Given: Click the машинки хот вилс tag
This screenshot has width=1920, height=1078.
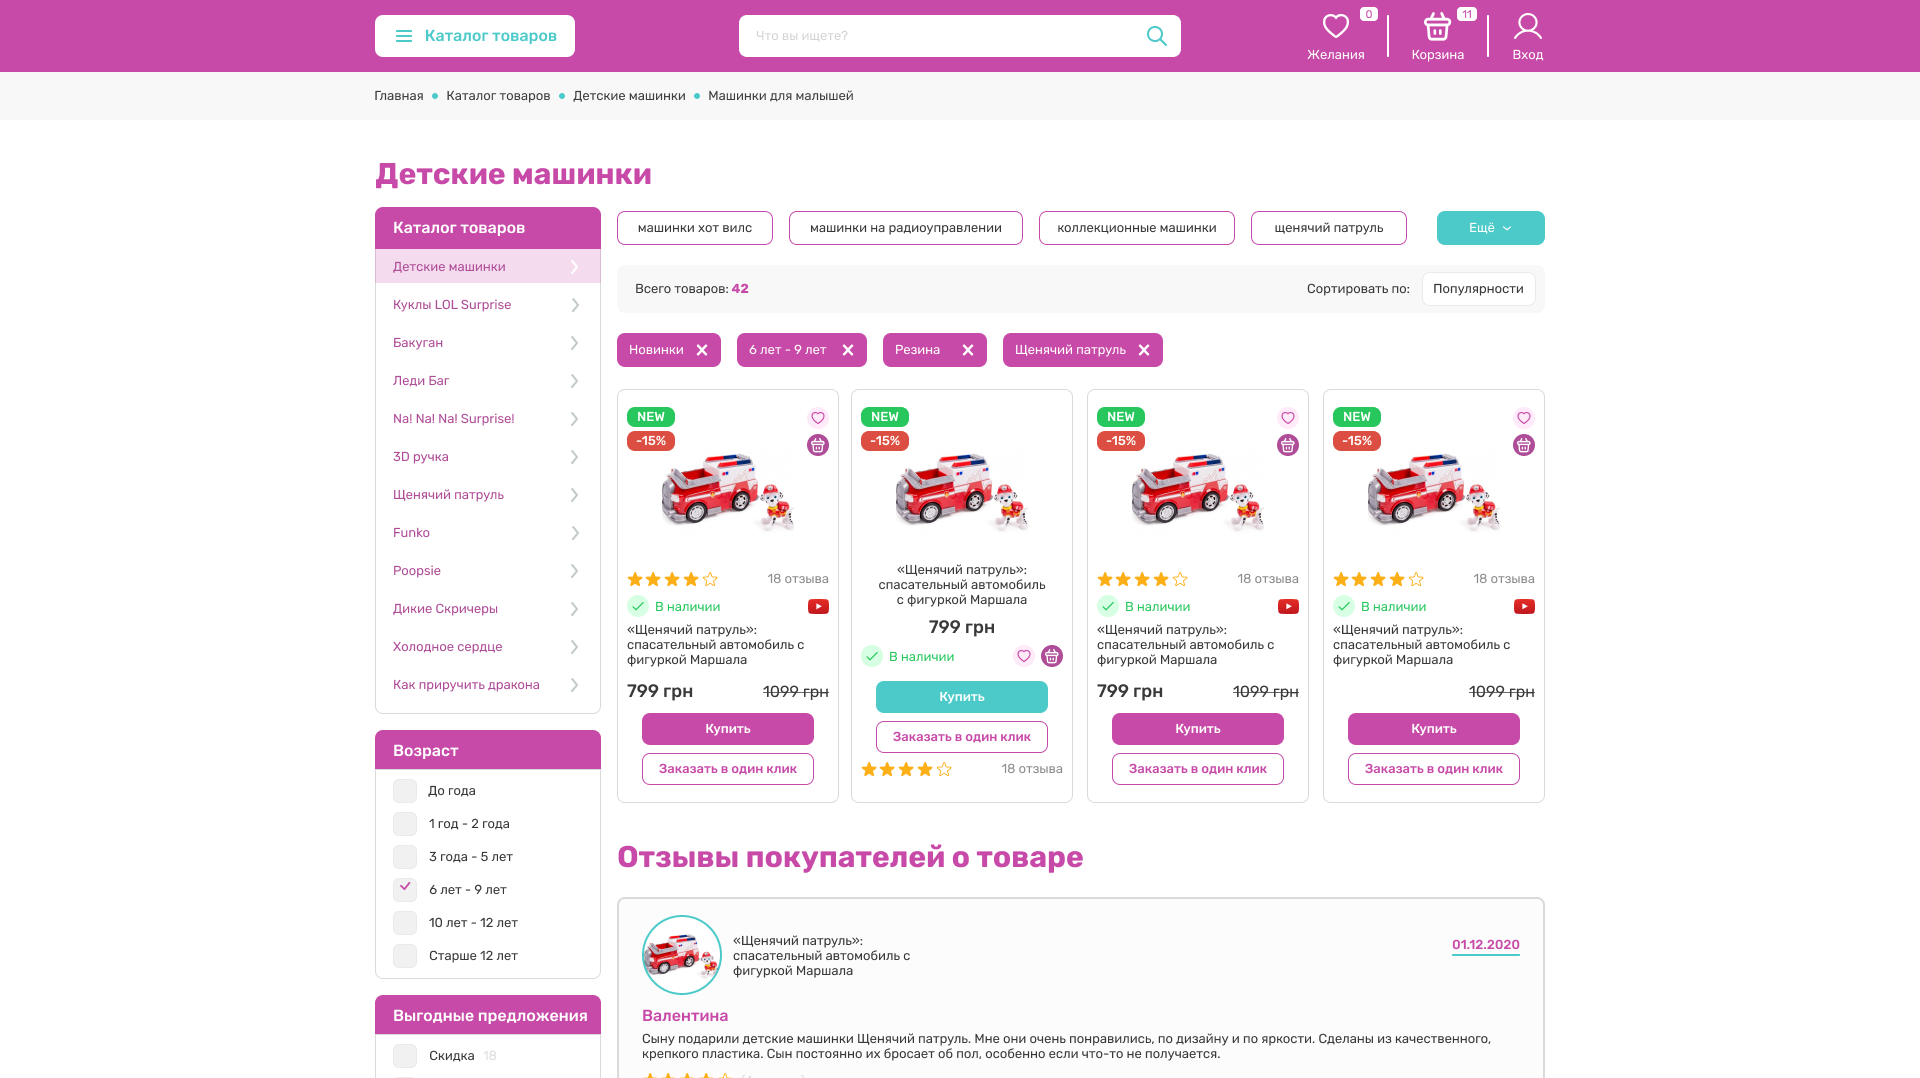Looking at the screenshot, I should [694, 228].
